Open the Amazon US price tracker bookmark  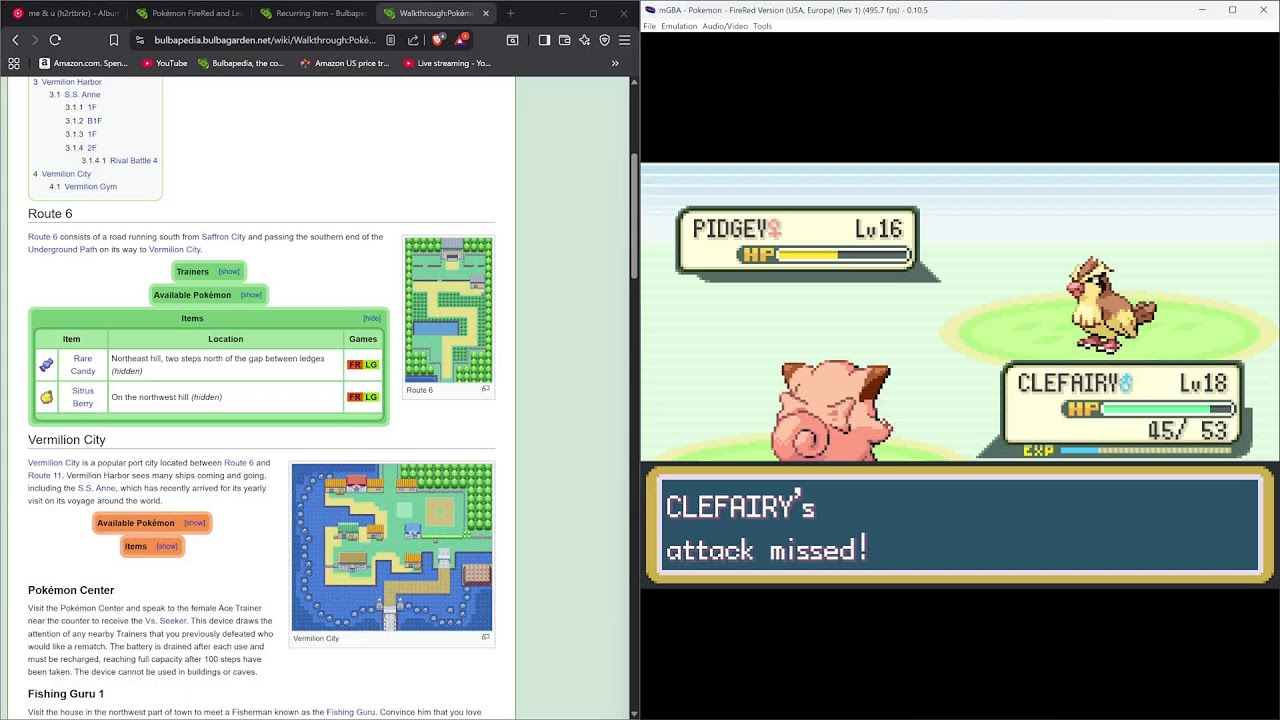coord(345,63)
